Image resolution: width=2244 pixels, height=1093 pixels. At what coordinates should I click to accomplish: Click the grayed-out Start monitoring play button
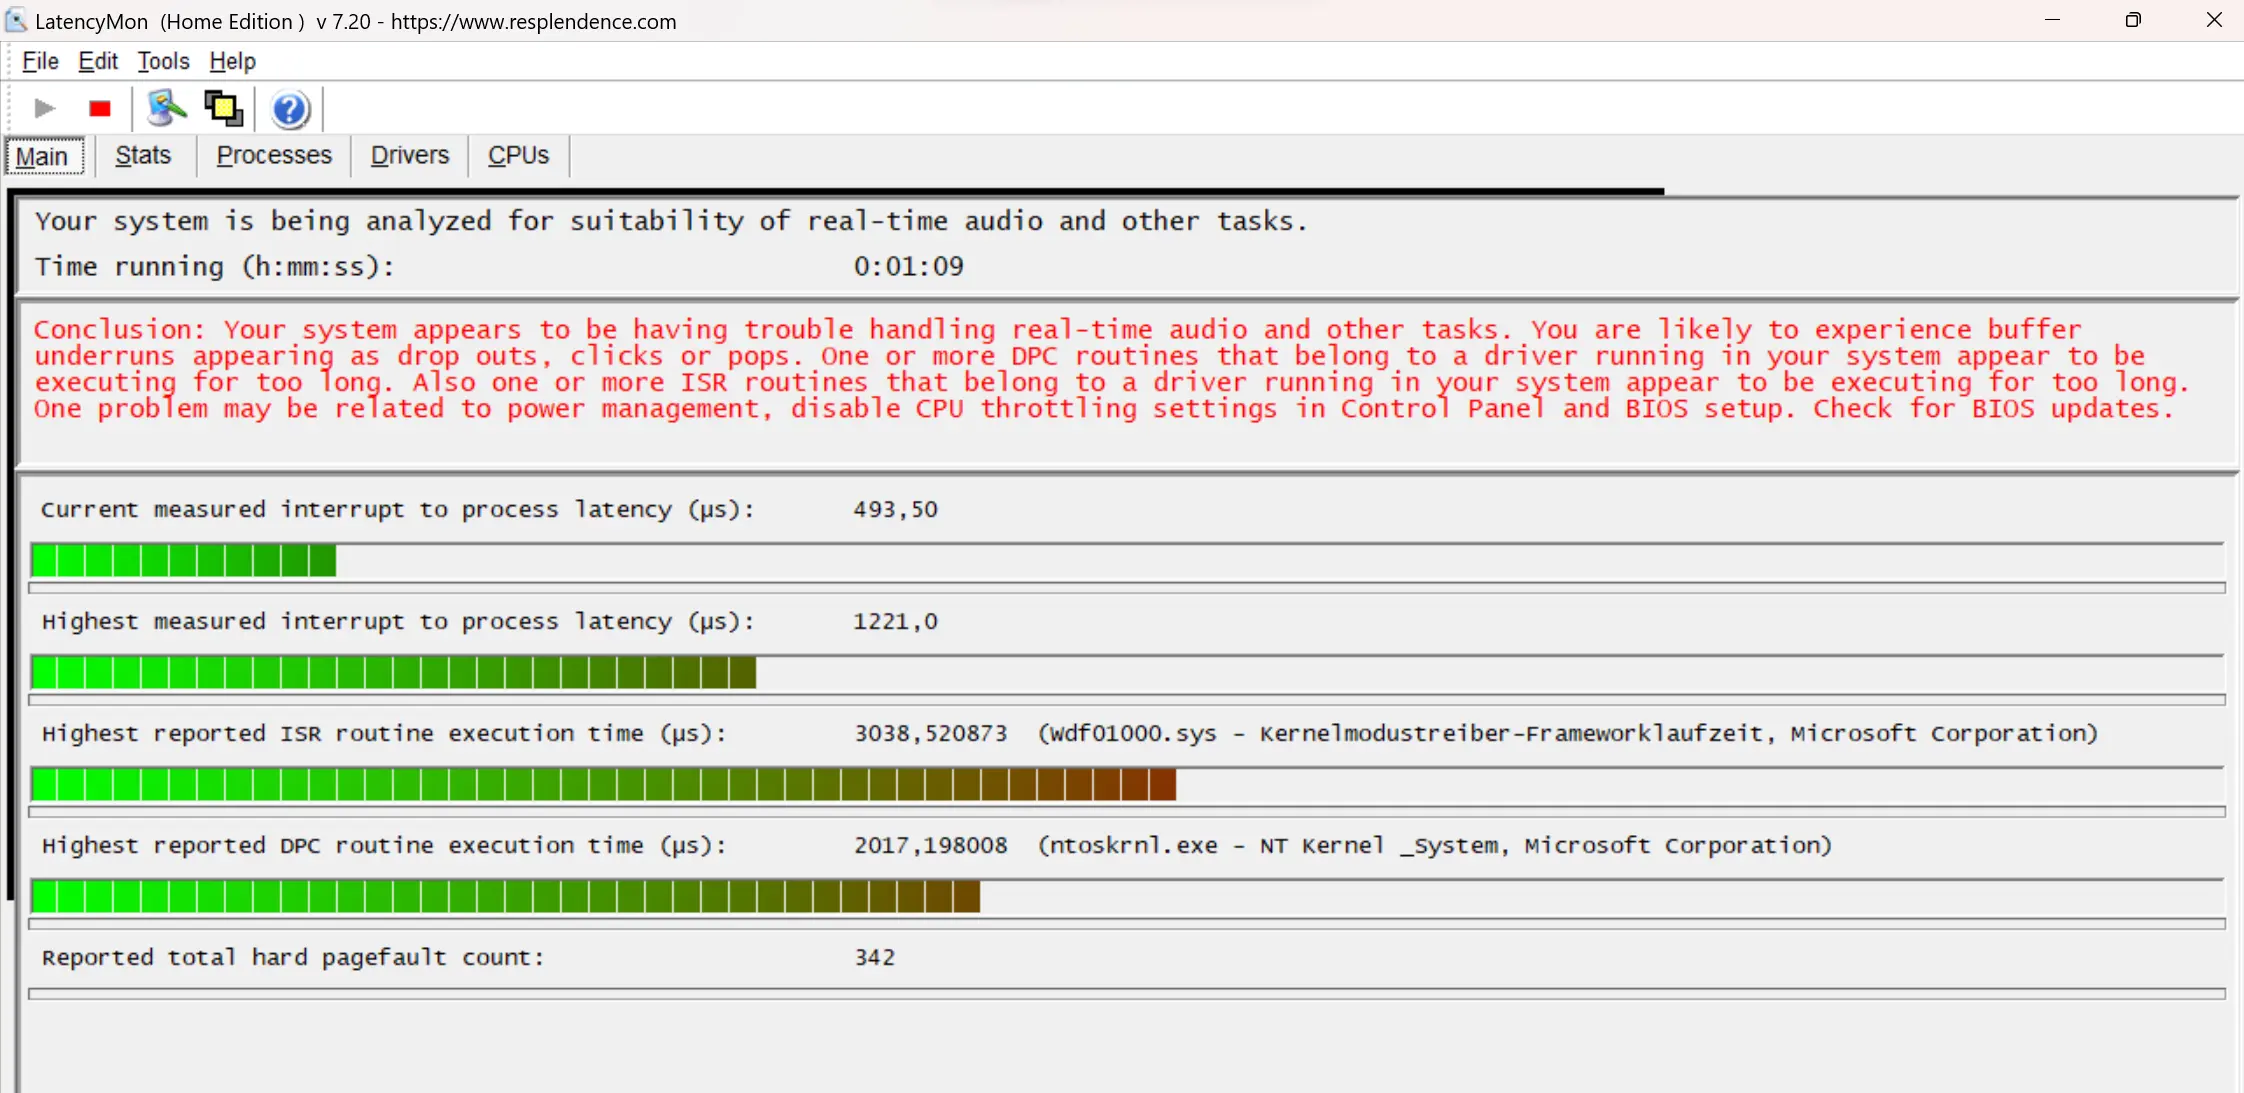[44, 108]
